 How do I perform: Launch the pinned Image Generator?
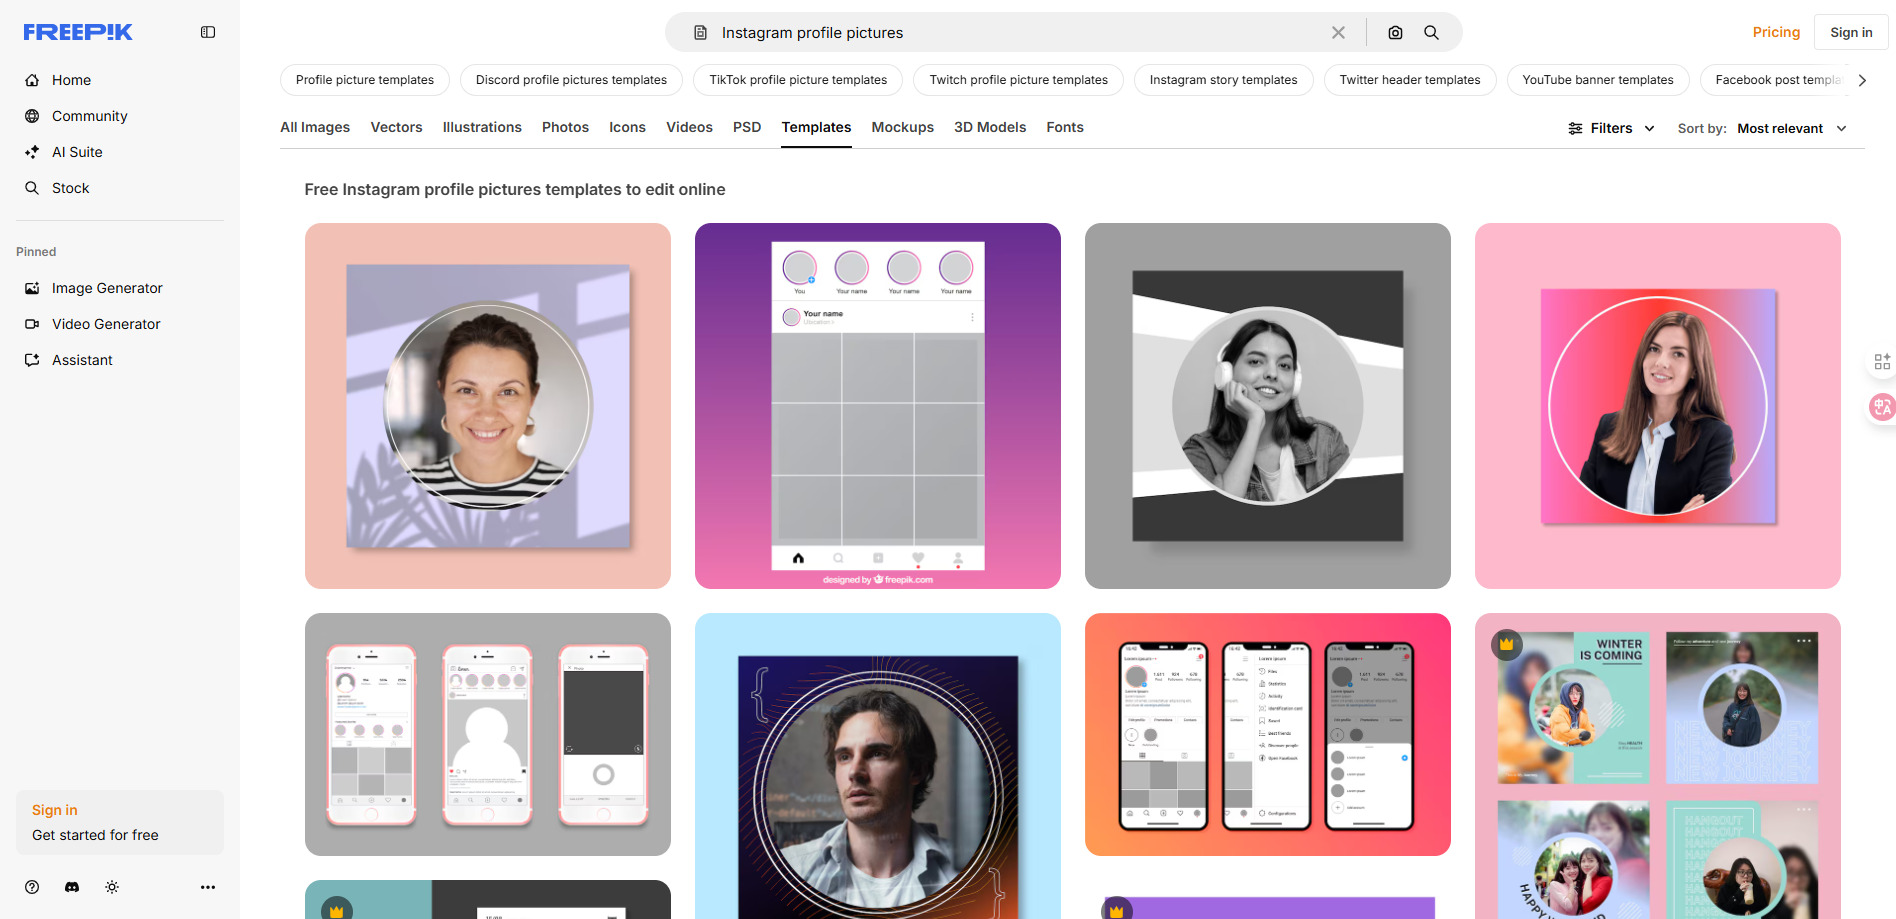coord(107,288)
